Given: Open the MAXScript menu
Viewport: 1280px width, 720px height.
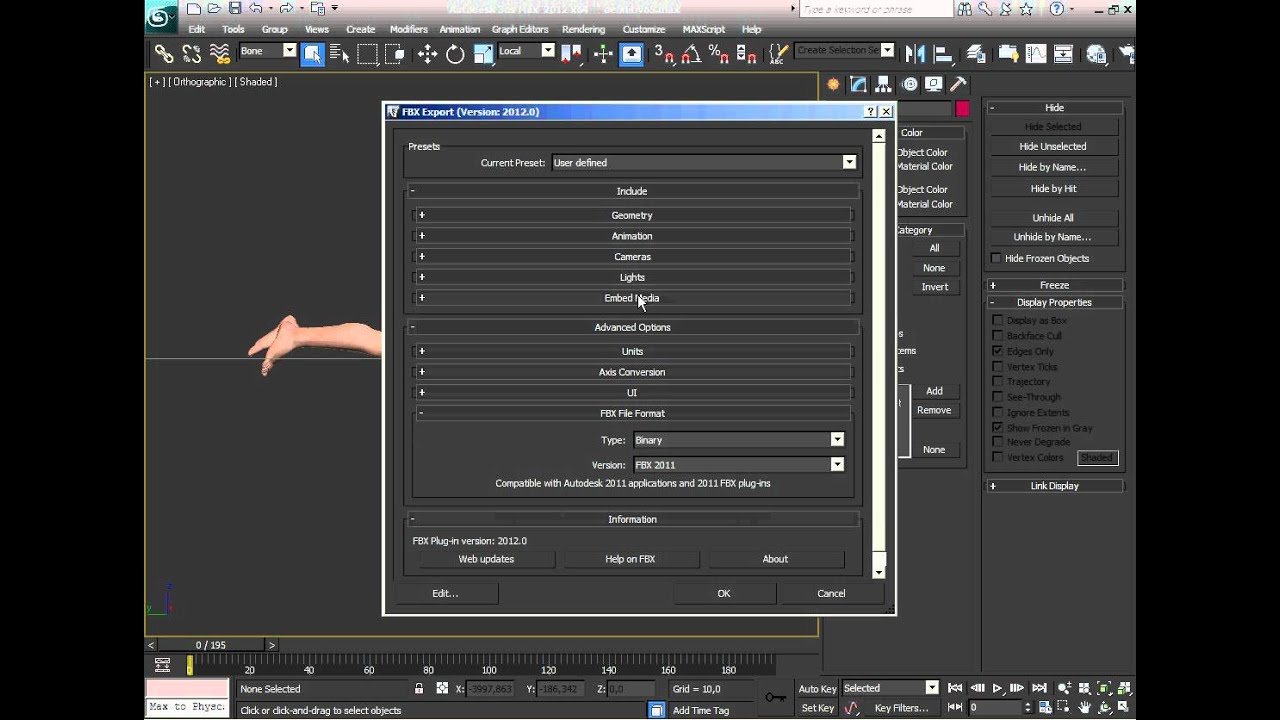Looking at the screenshot, I should click(x=704, y=29).
